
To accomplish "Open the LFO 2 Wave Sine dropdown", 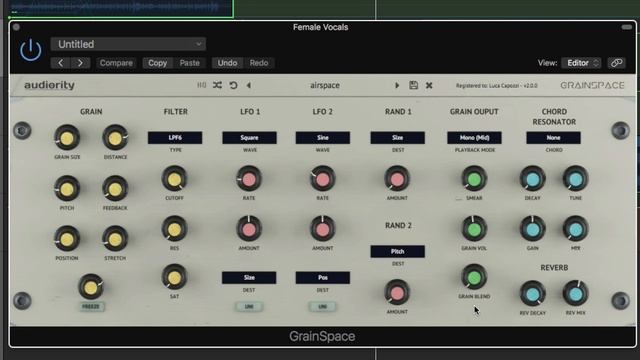I will click(x=322, y=138).
